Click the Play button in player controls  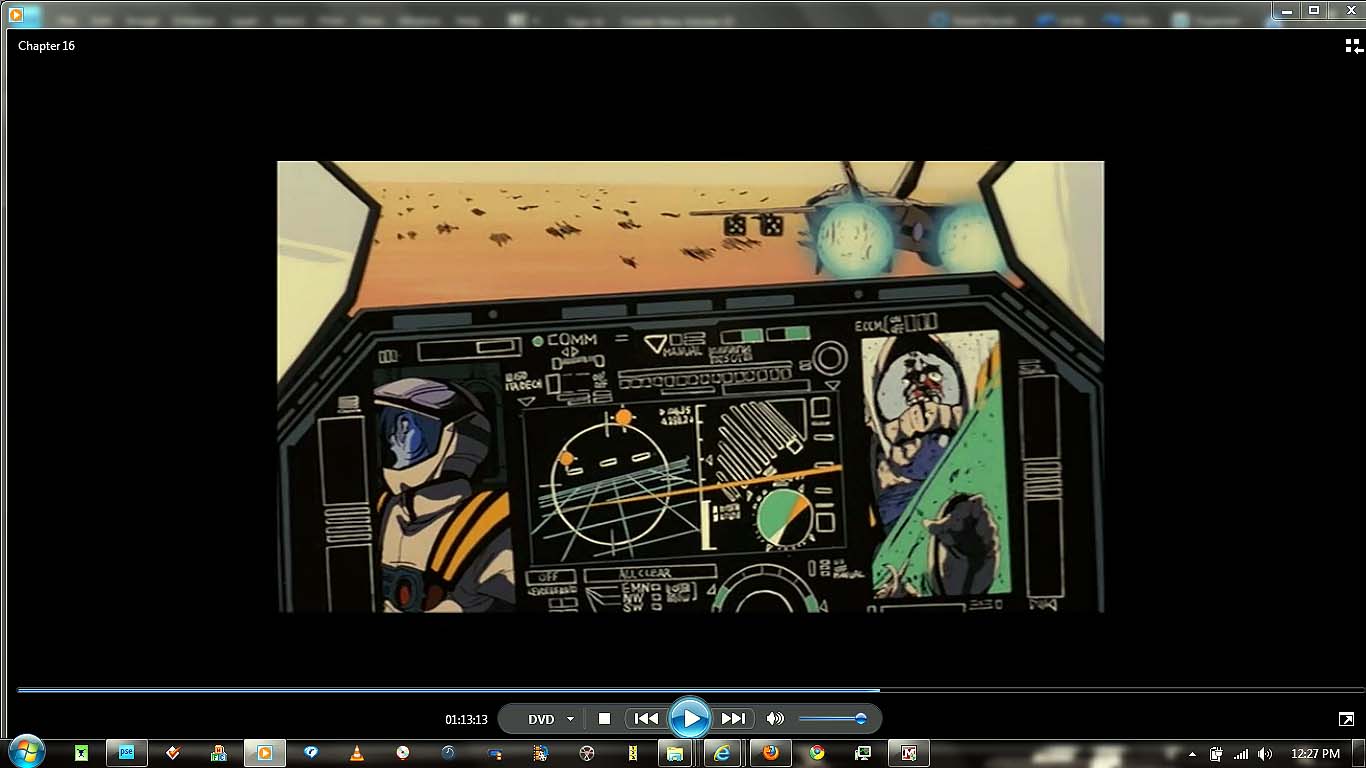coord(690,718)
